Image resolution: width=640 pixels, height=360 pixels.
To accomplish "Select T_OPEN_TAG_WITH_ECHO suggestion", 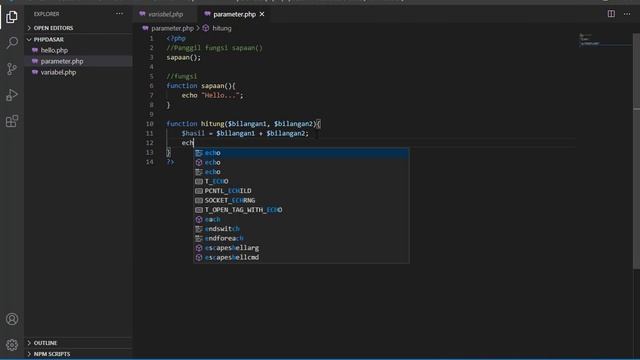I will pyautogui.click(x=301, y=210).
